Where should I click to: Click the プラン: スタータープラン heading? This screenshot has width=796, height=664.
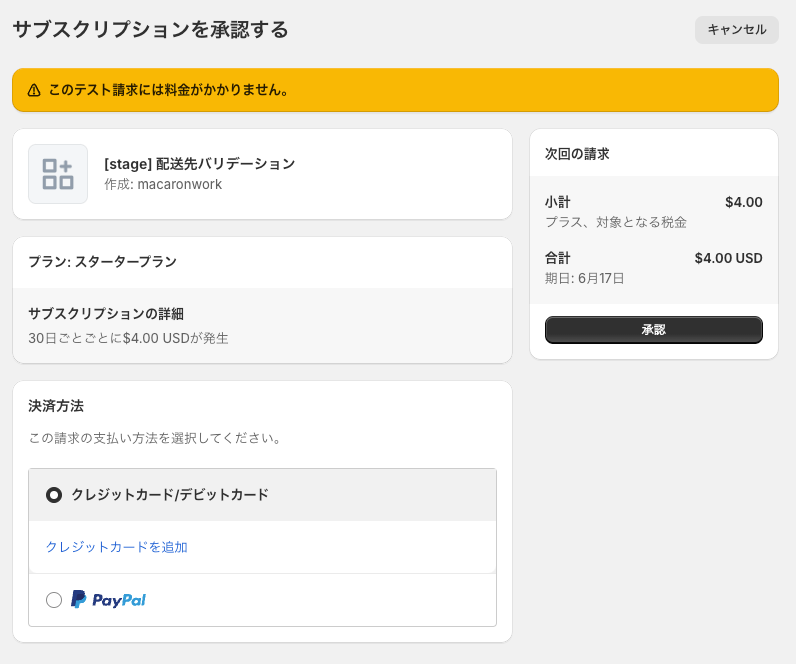(x=103, y=261)
